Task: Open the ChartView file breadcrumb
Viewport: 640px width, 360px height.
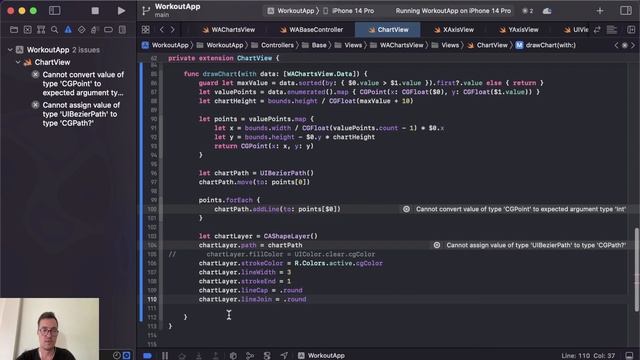Action: pyautogui.click(x=487, y=45)
